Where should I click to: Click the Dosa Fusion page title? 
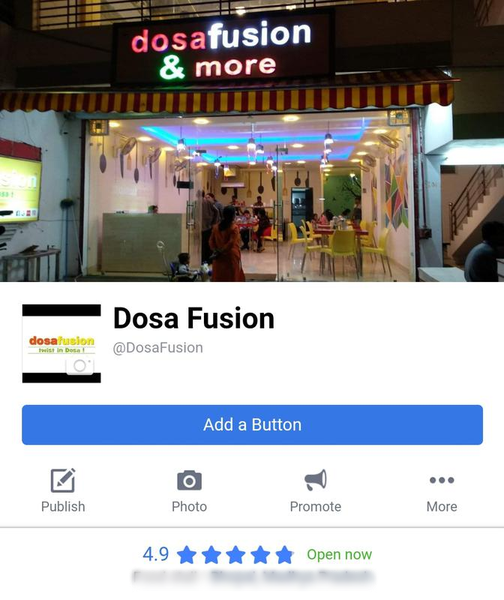pyautogui.click(x=194, y=318)
